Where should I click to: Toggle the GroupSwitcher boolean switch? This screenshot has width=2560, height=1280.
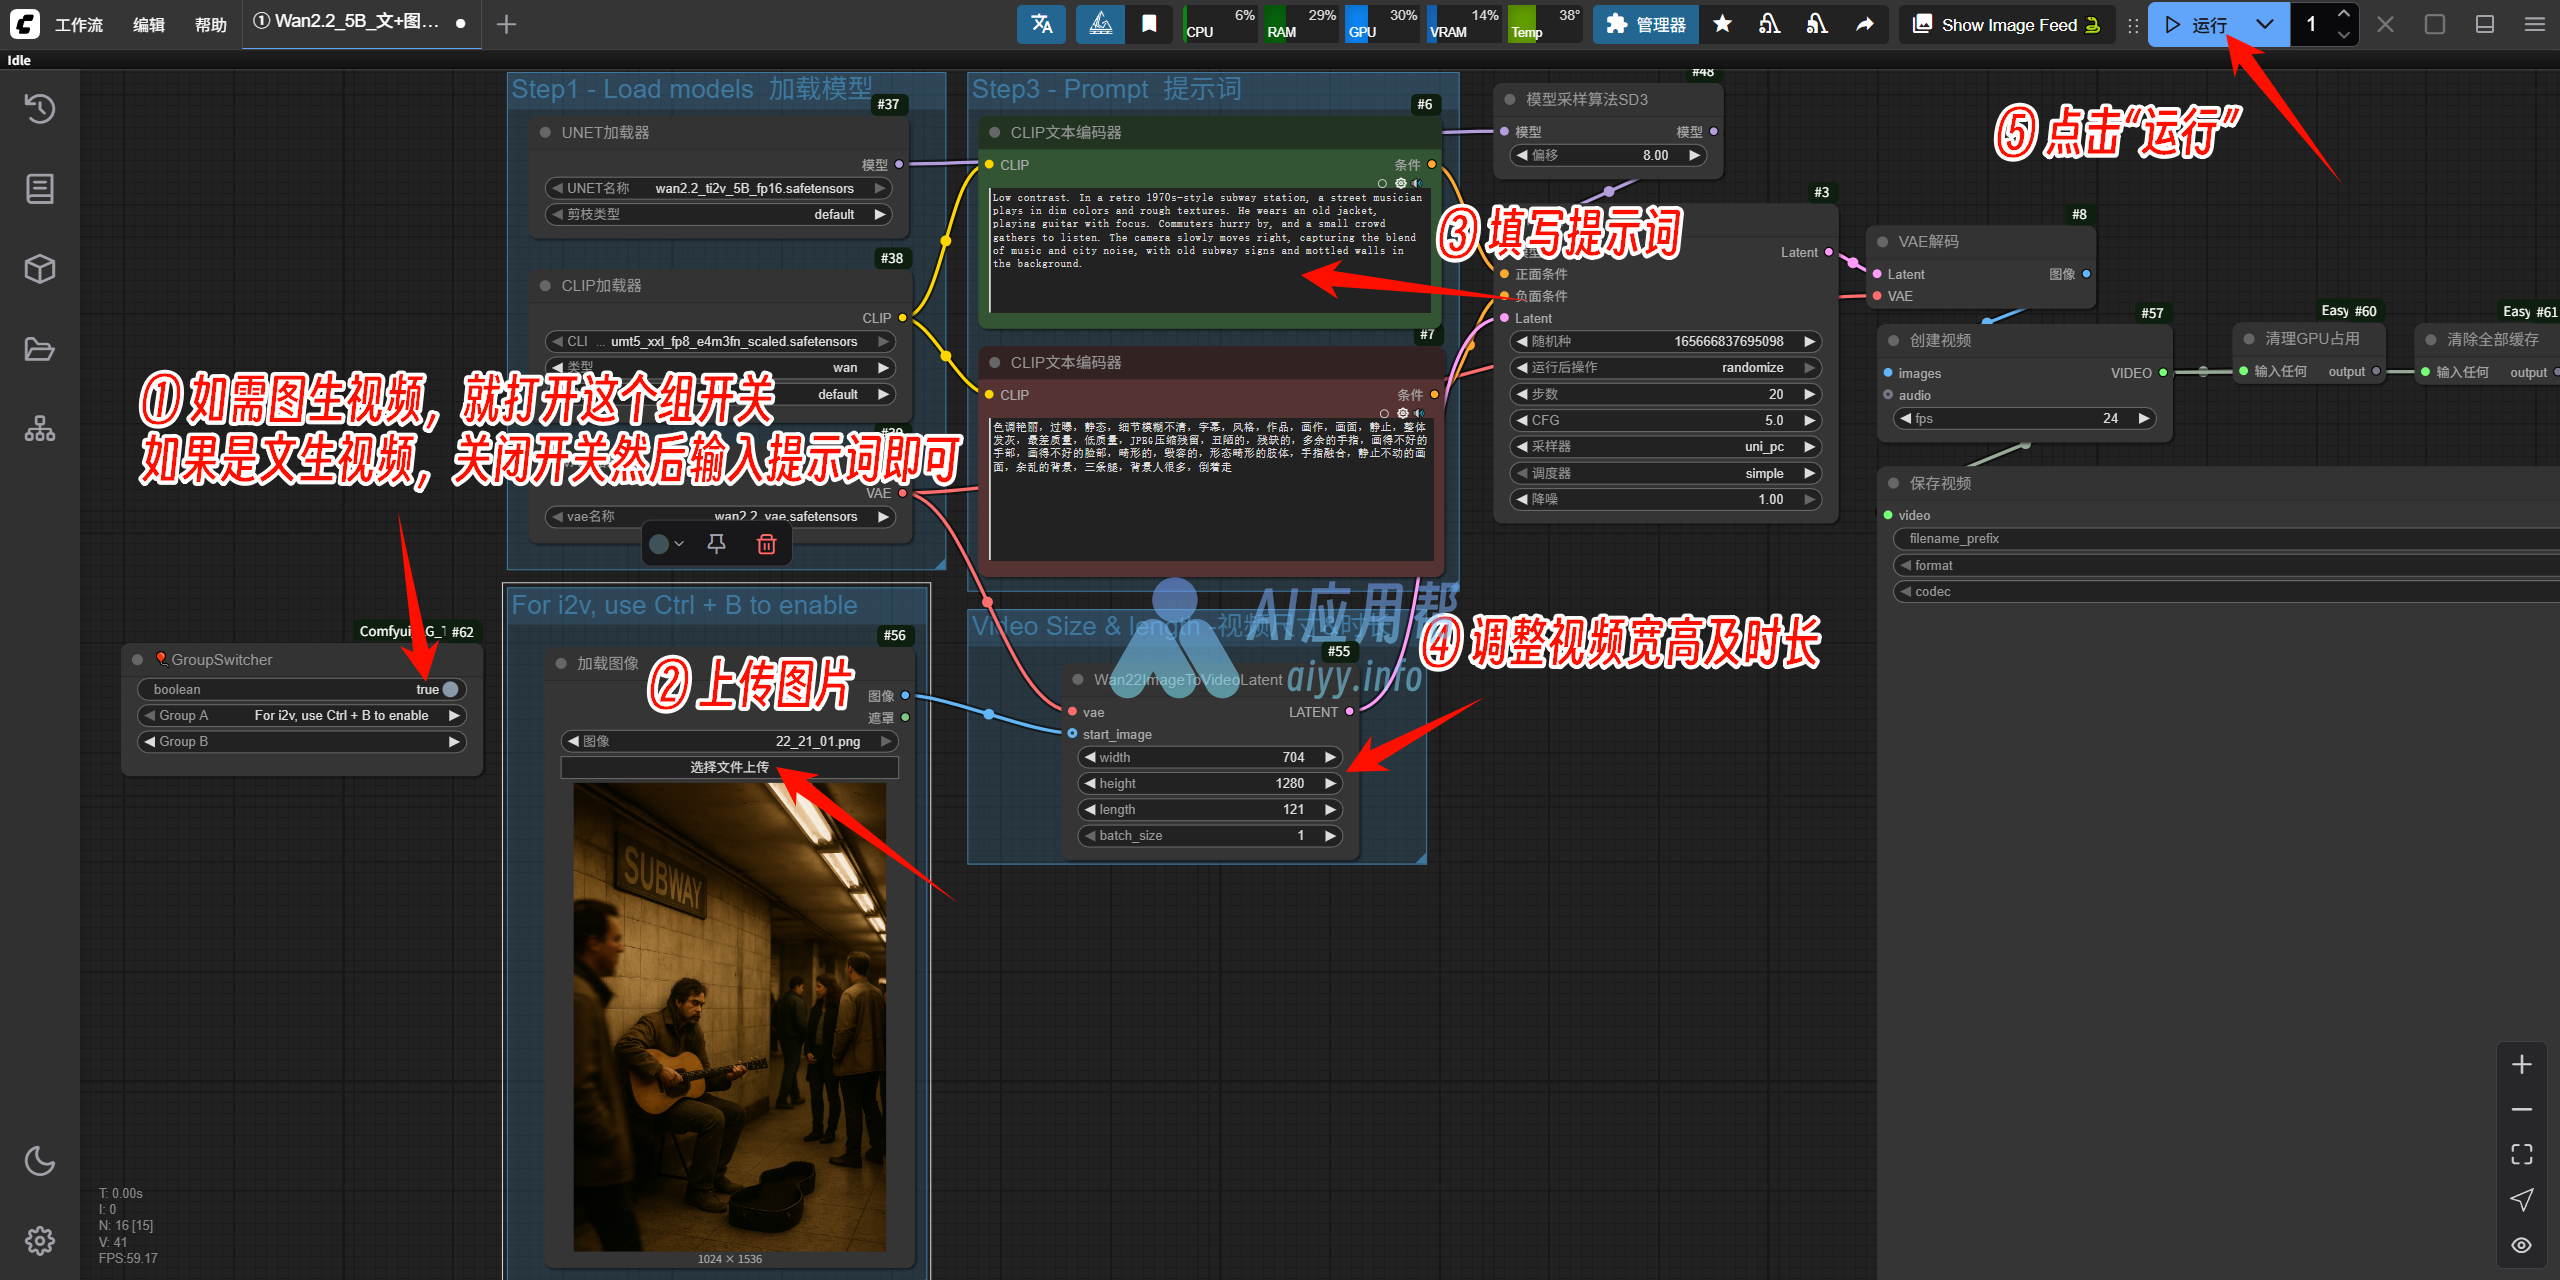[450, 689]
